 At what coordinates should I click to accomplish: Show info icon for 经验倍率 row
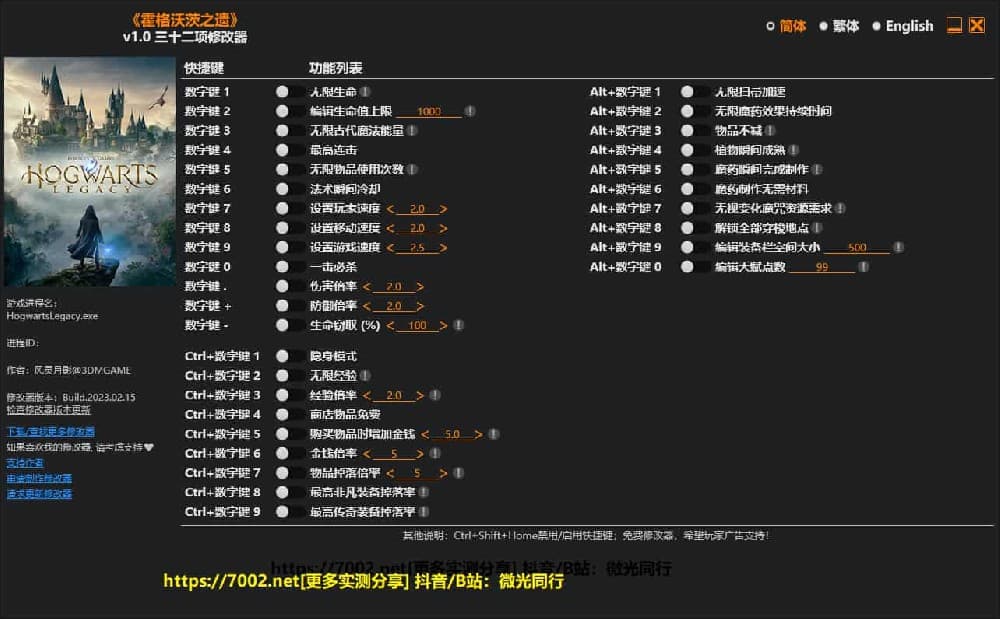[435, 395]
